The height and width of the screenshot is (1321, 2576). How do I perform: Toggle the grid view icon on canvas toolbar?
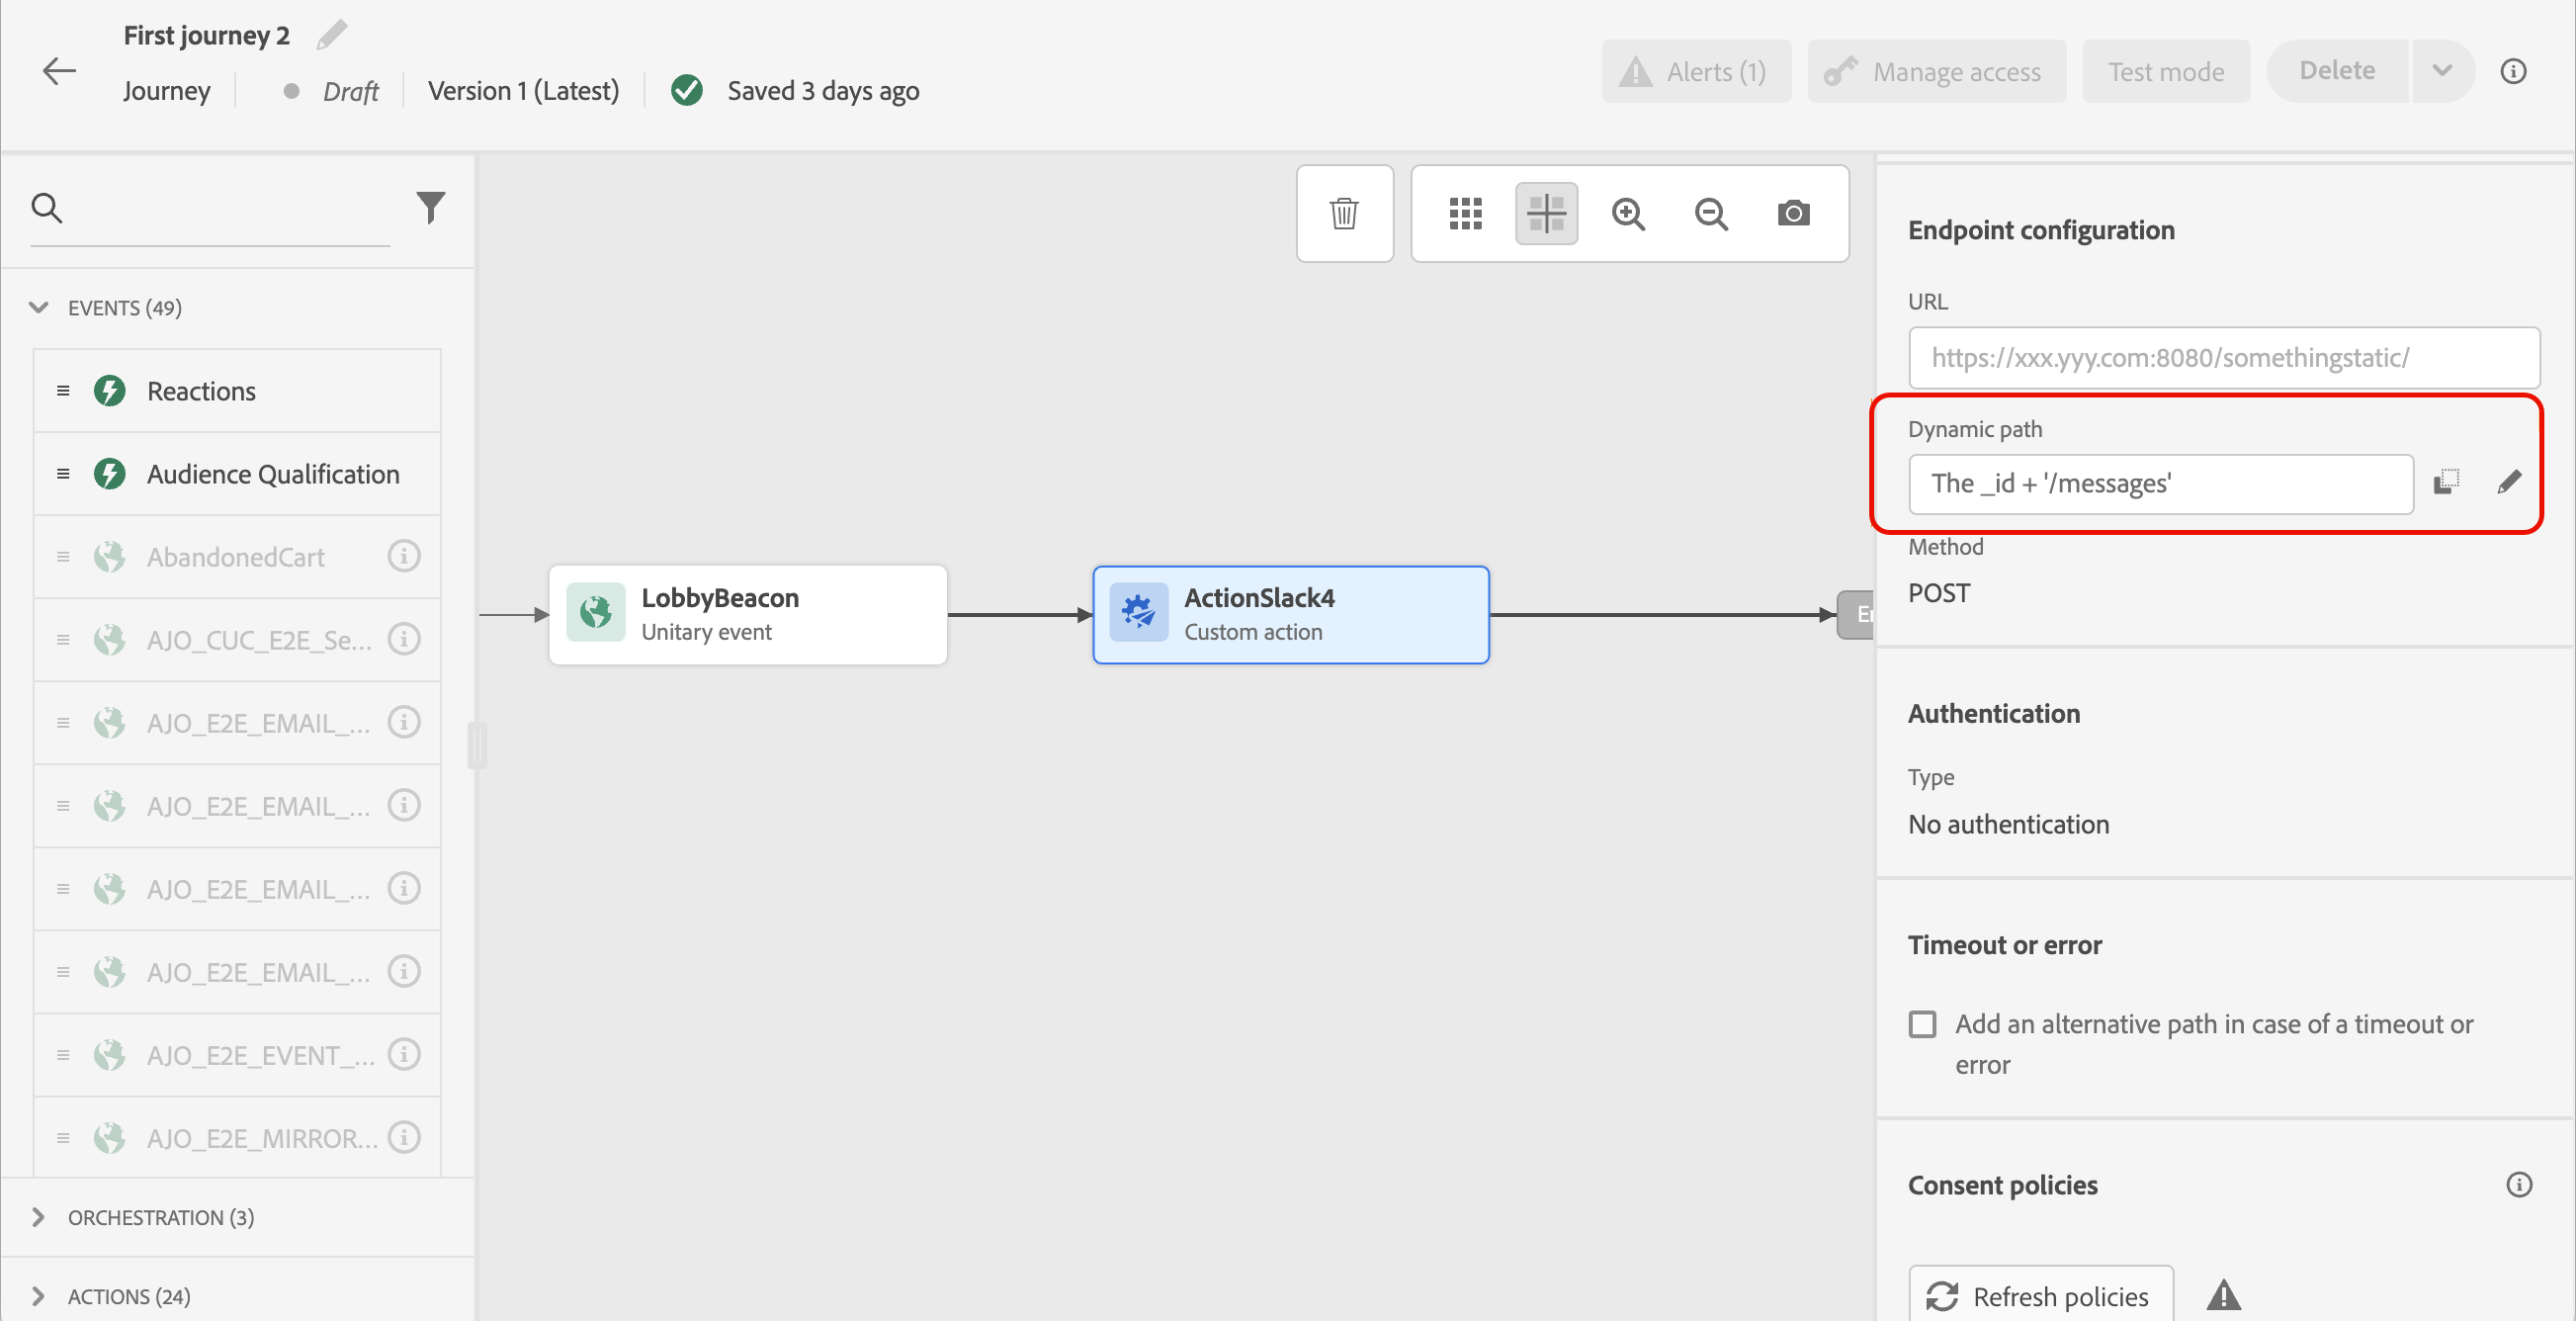pos(1465,213)
